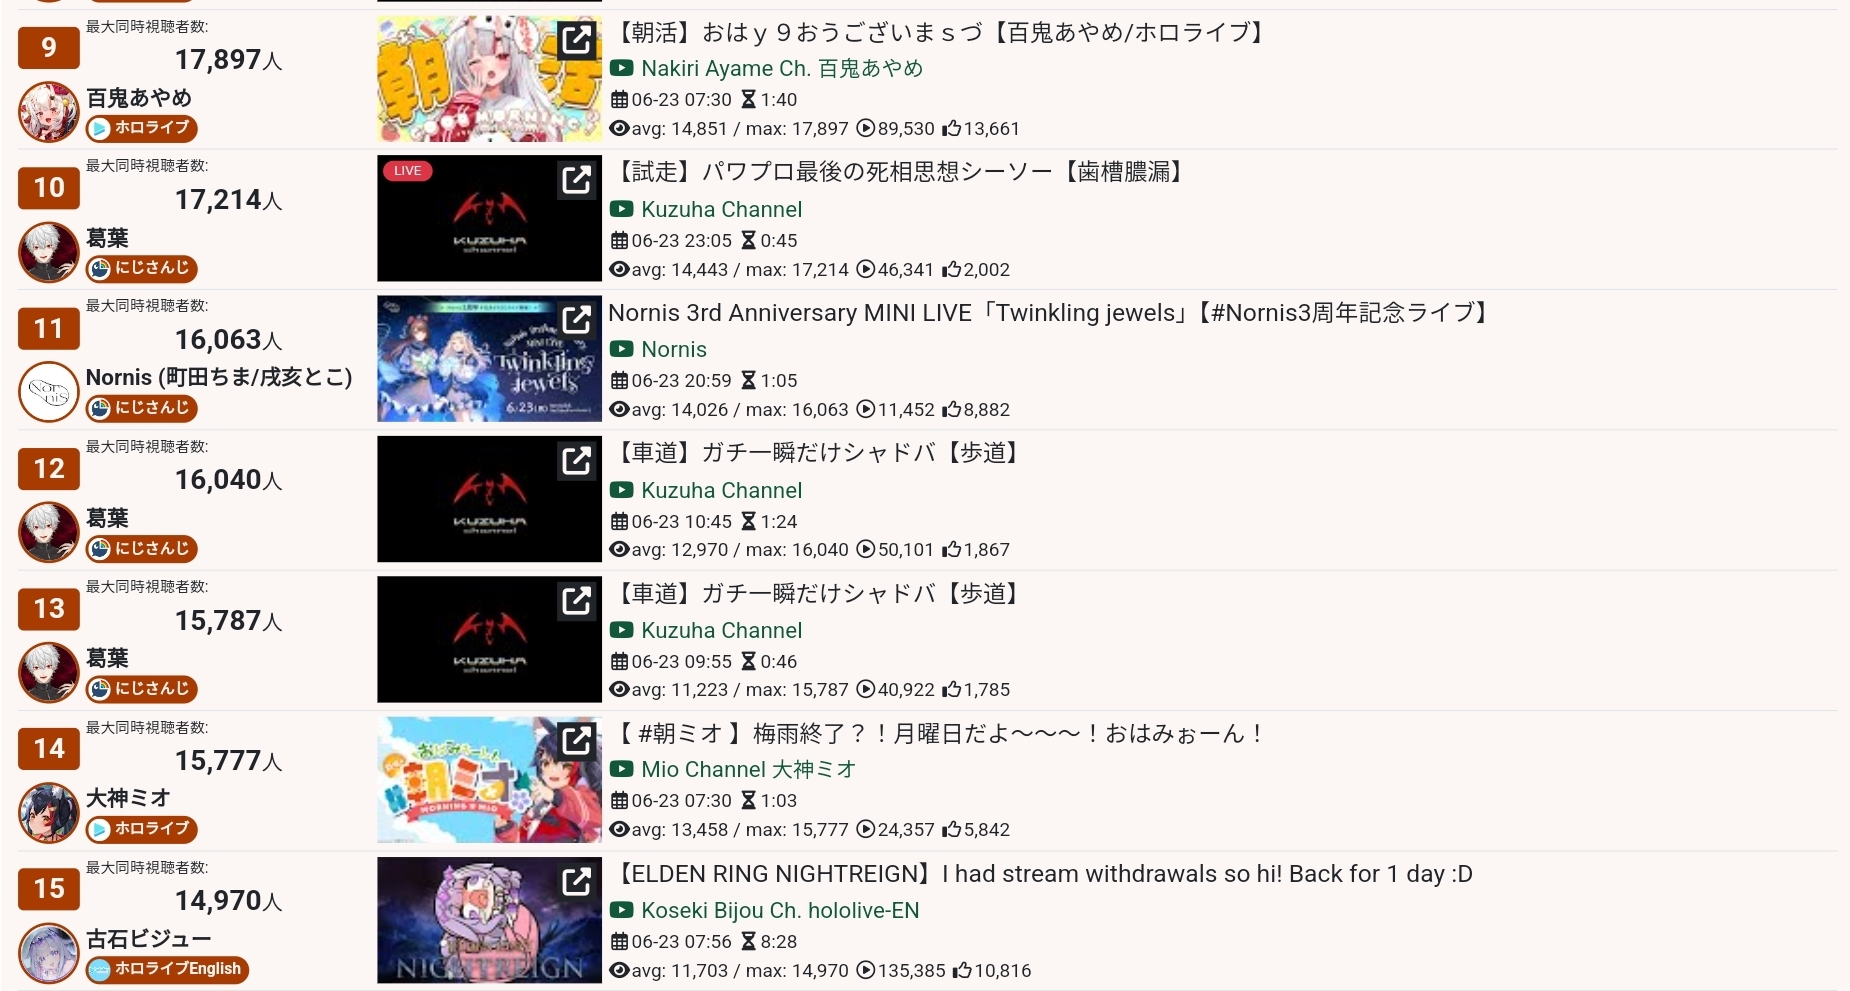Click 大神ミオ avatar icon

pos(48,813)
